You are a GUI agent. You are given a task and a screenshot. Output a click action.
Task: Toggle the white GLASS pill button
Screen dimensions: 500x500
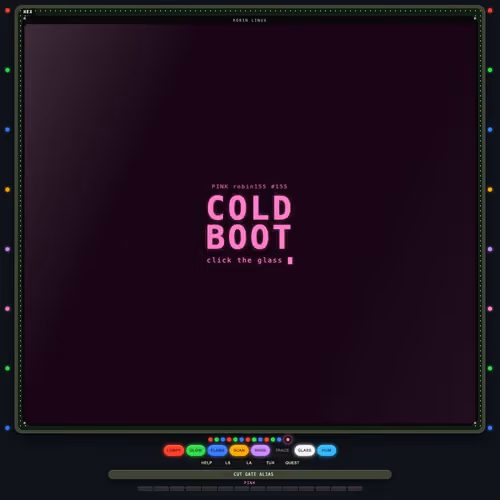304,450
